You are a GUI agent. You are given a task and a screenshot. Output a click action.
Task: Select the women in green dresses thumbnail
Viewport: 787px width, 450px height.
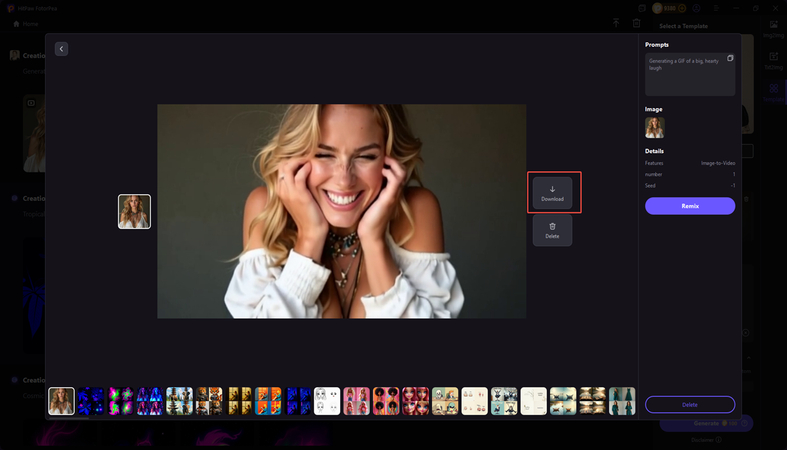tap(622, 401)
